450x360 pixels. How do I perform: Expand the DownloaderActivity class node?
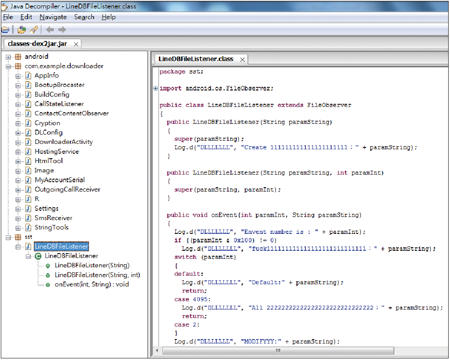click(x=18, y=142)
